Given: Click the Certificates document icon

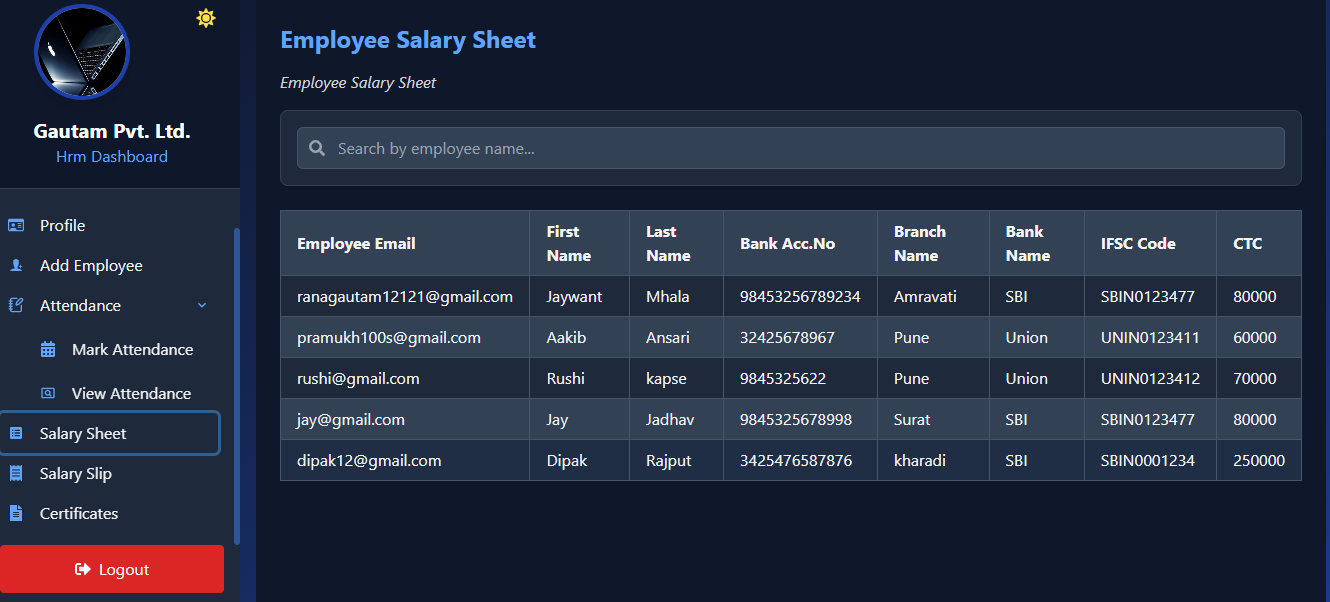Looking at the screenshot, I should pyautogui.click(x=16, y=513).
